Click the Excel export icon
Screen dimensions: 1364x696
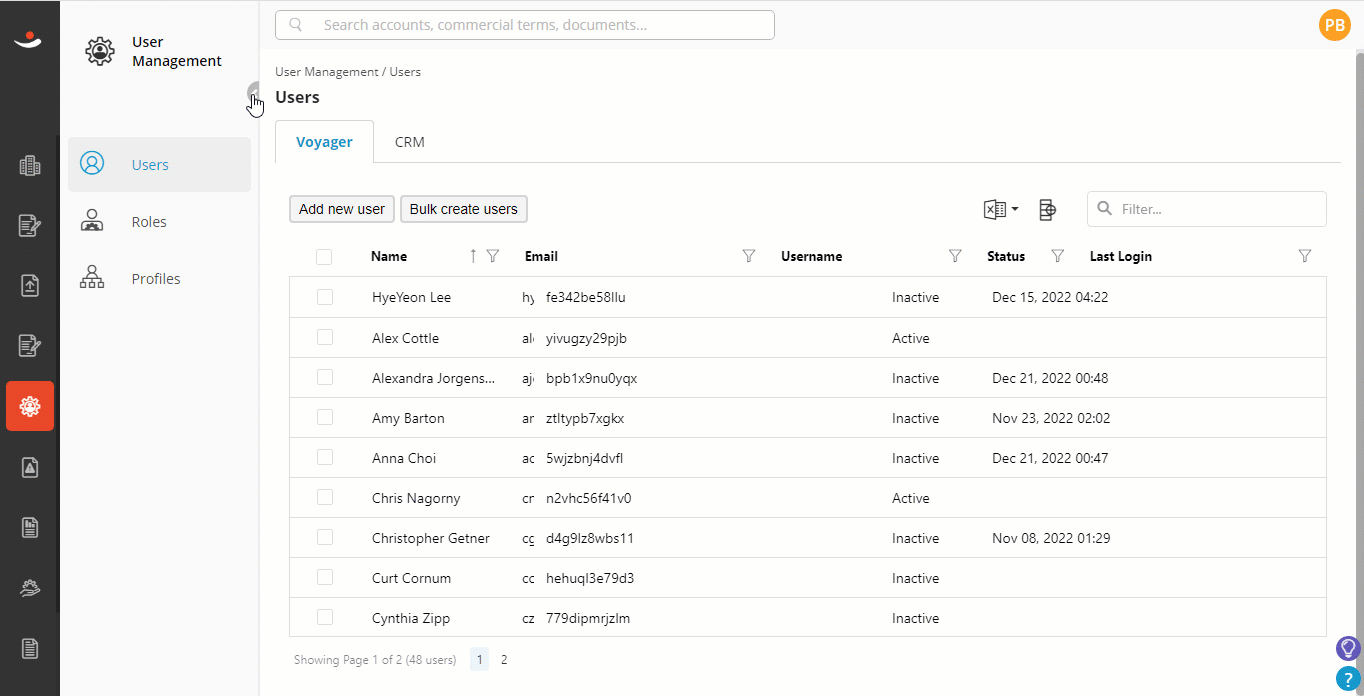[995, 209]
